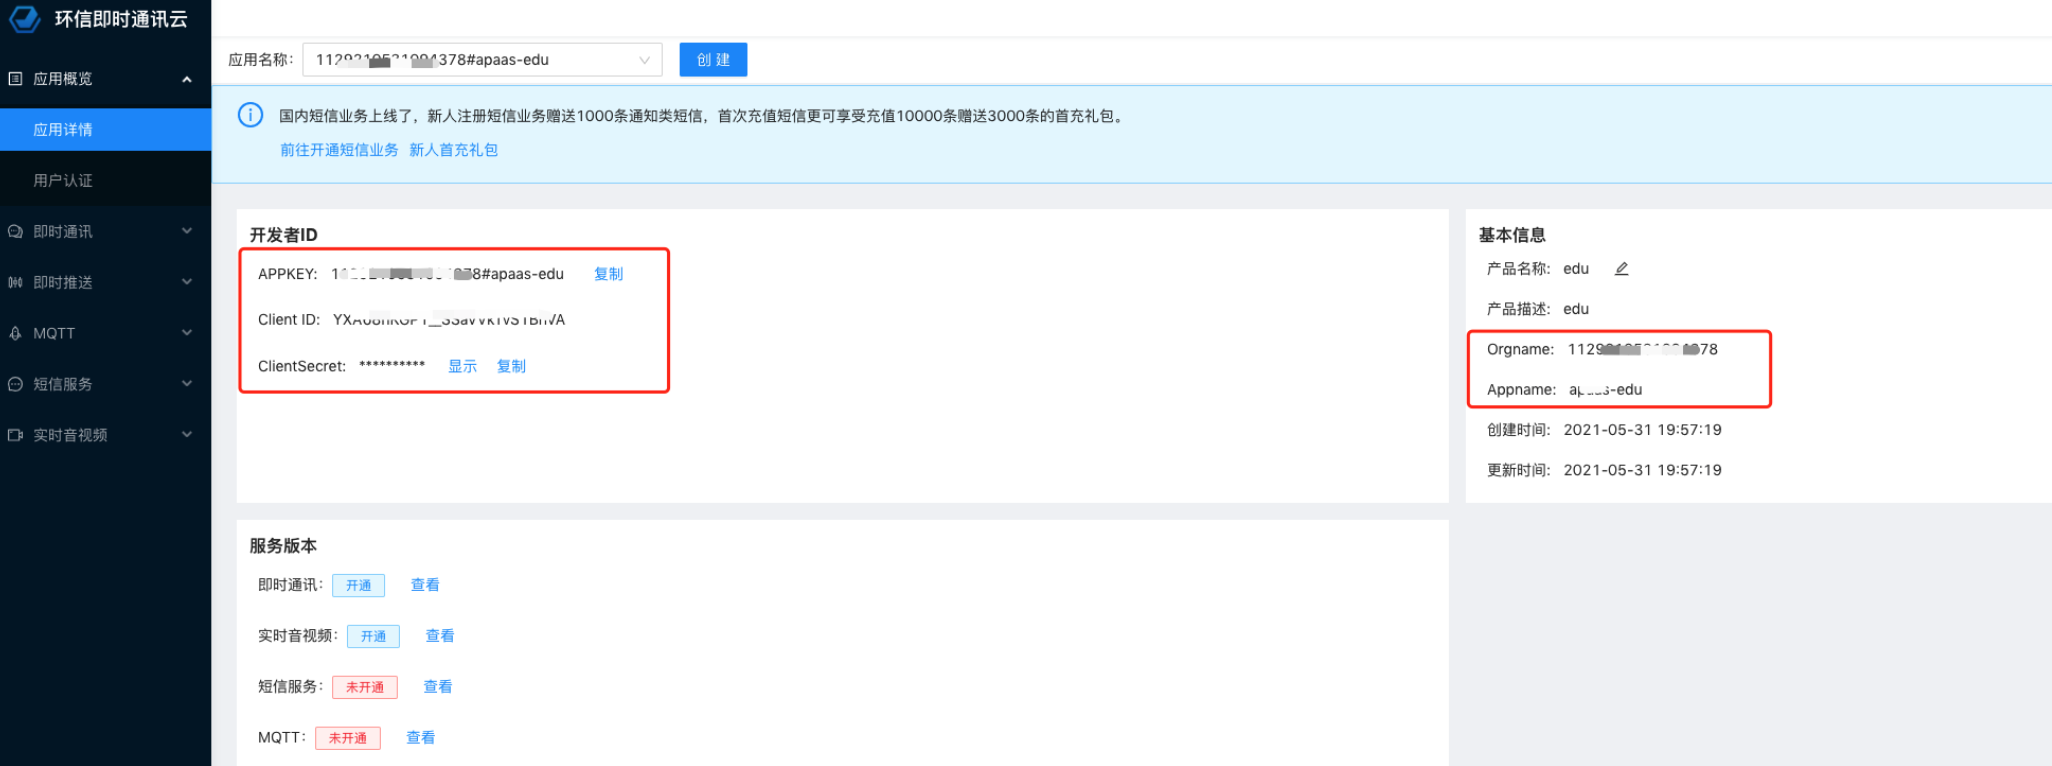
Task: Open the 短信服务 menu section
Action: click(106, 384)
